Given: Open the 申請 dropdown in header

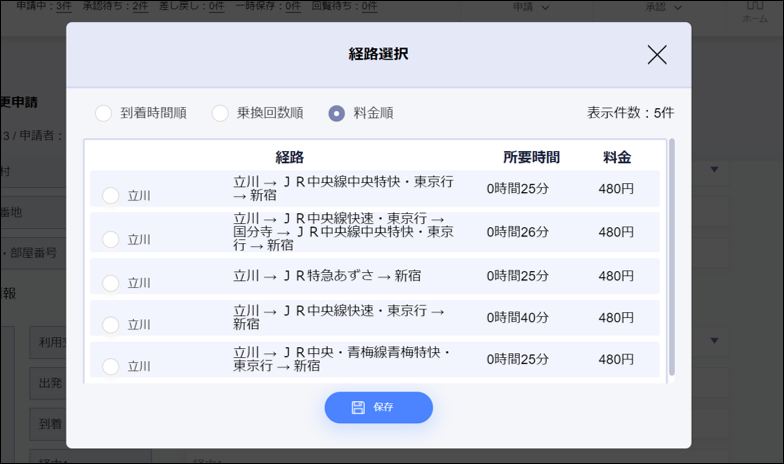Looking at the screenshot, I should pyautogui.click(x=531, y=7).
